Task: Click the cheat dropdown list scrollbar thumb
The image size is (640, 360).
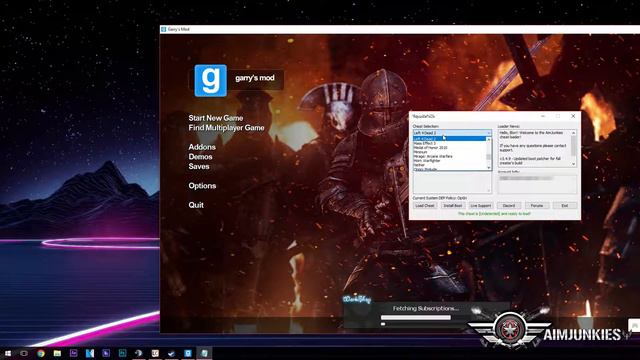Action: pos(488,157)
